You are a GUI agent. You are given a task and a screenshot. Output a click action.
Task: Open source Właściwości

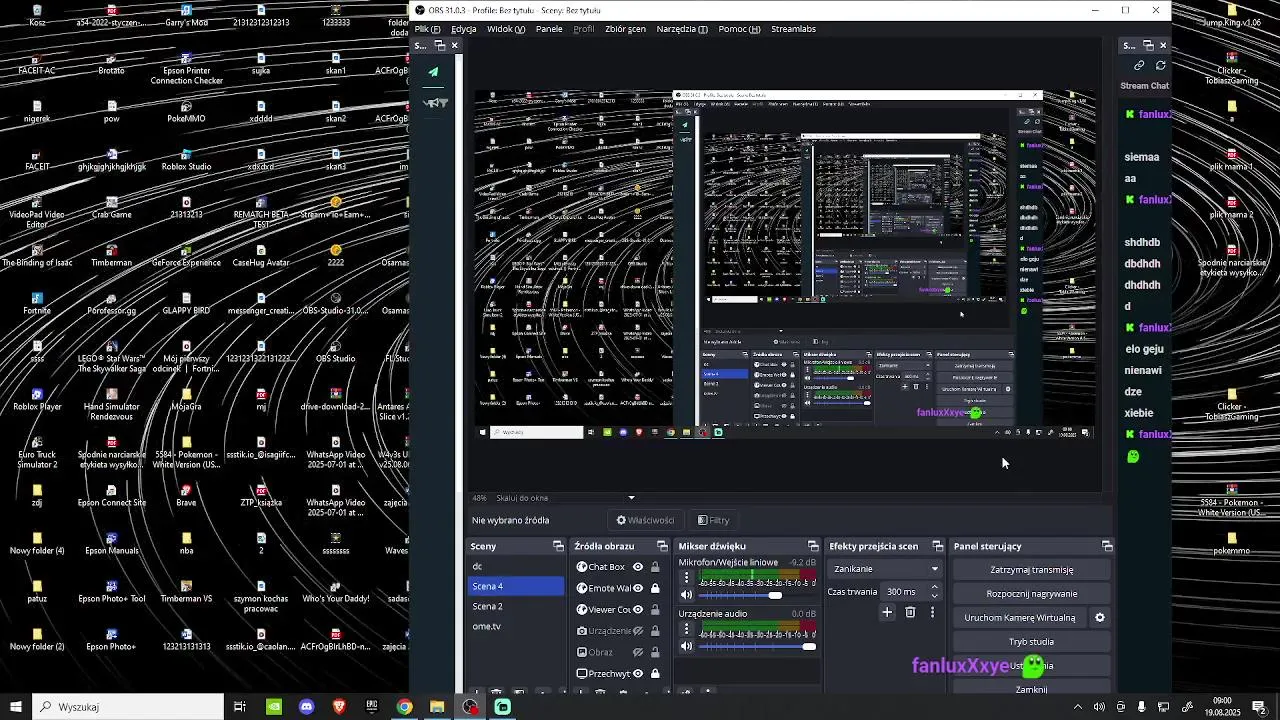pyautogui.click(x=645, y=520)
